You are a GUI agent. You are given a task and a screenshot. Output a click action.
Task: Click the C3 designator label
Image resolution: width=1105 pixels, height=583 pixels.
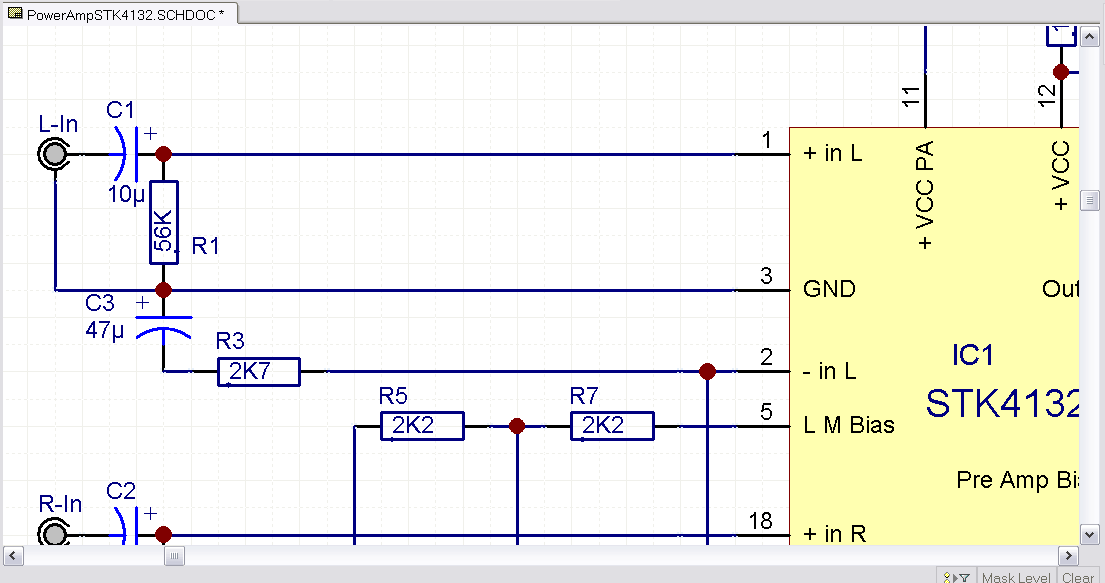(99, 303)
